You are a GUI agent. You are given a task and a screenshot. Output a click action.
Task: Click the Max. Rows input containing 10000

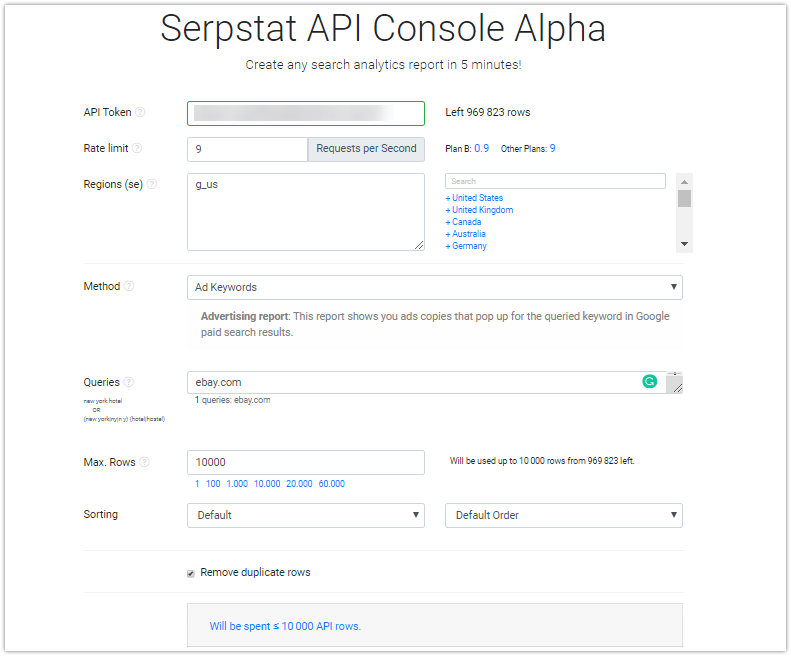point(306,462)
